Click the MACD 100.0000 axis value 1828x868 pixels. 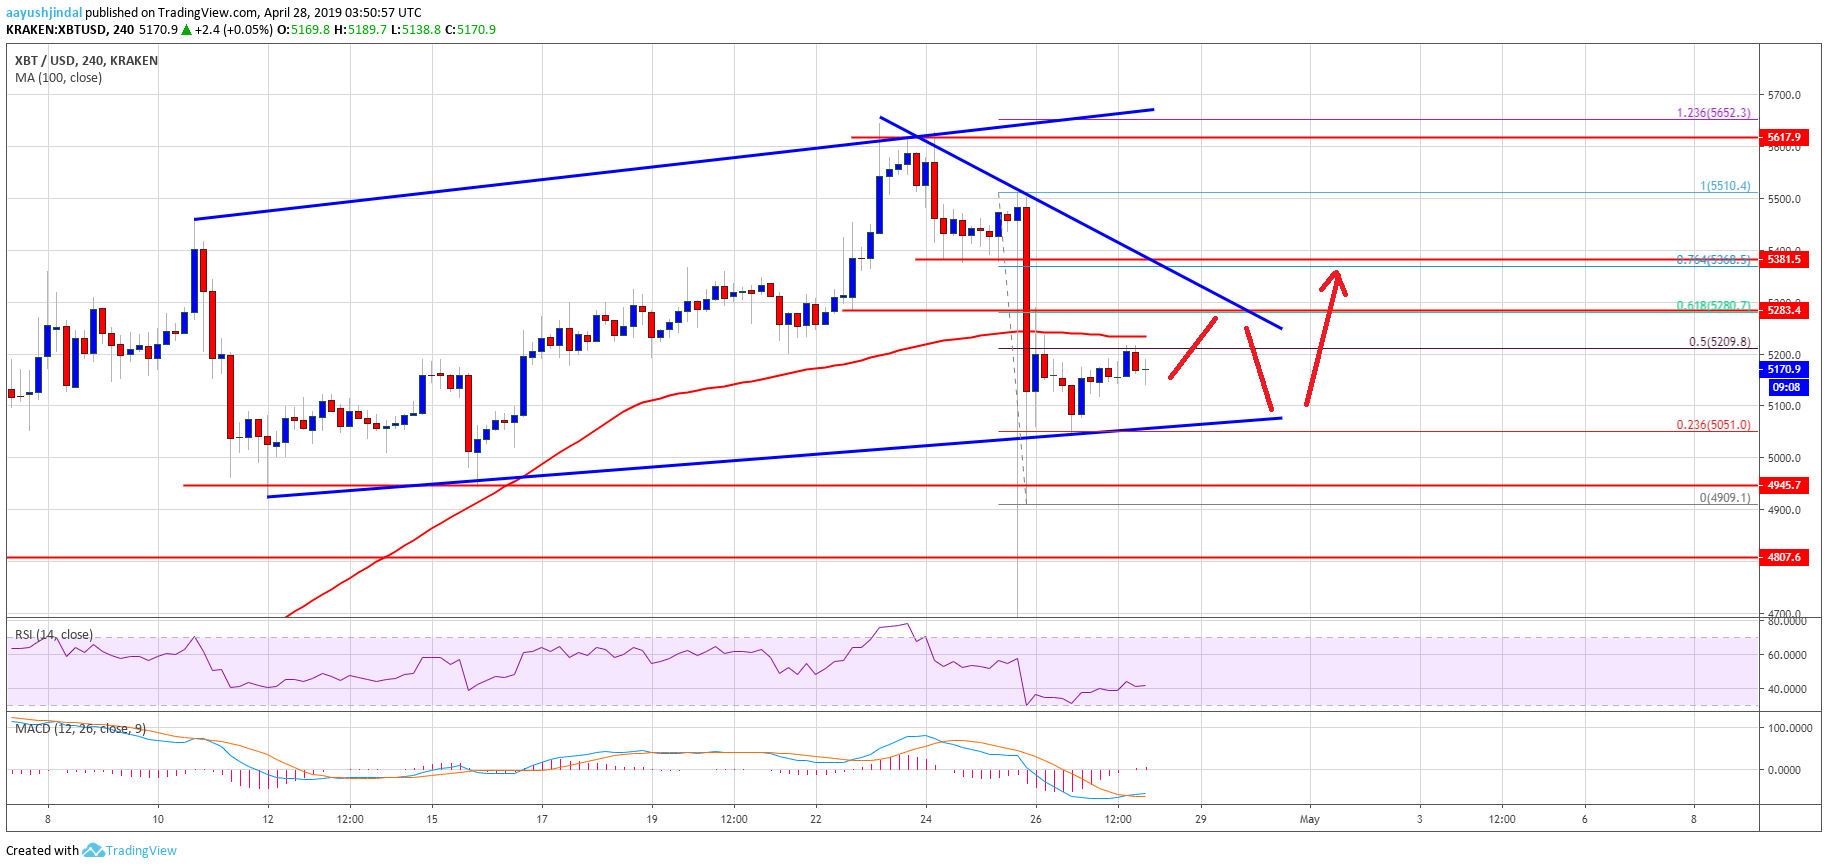tap(1790, 728)
